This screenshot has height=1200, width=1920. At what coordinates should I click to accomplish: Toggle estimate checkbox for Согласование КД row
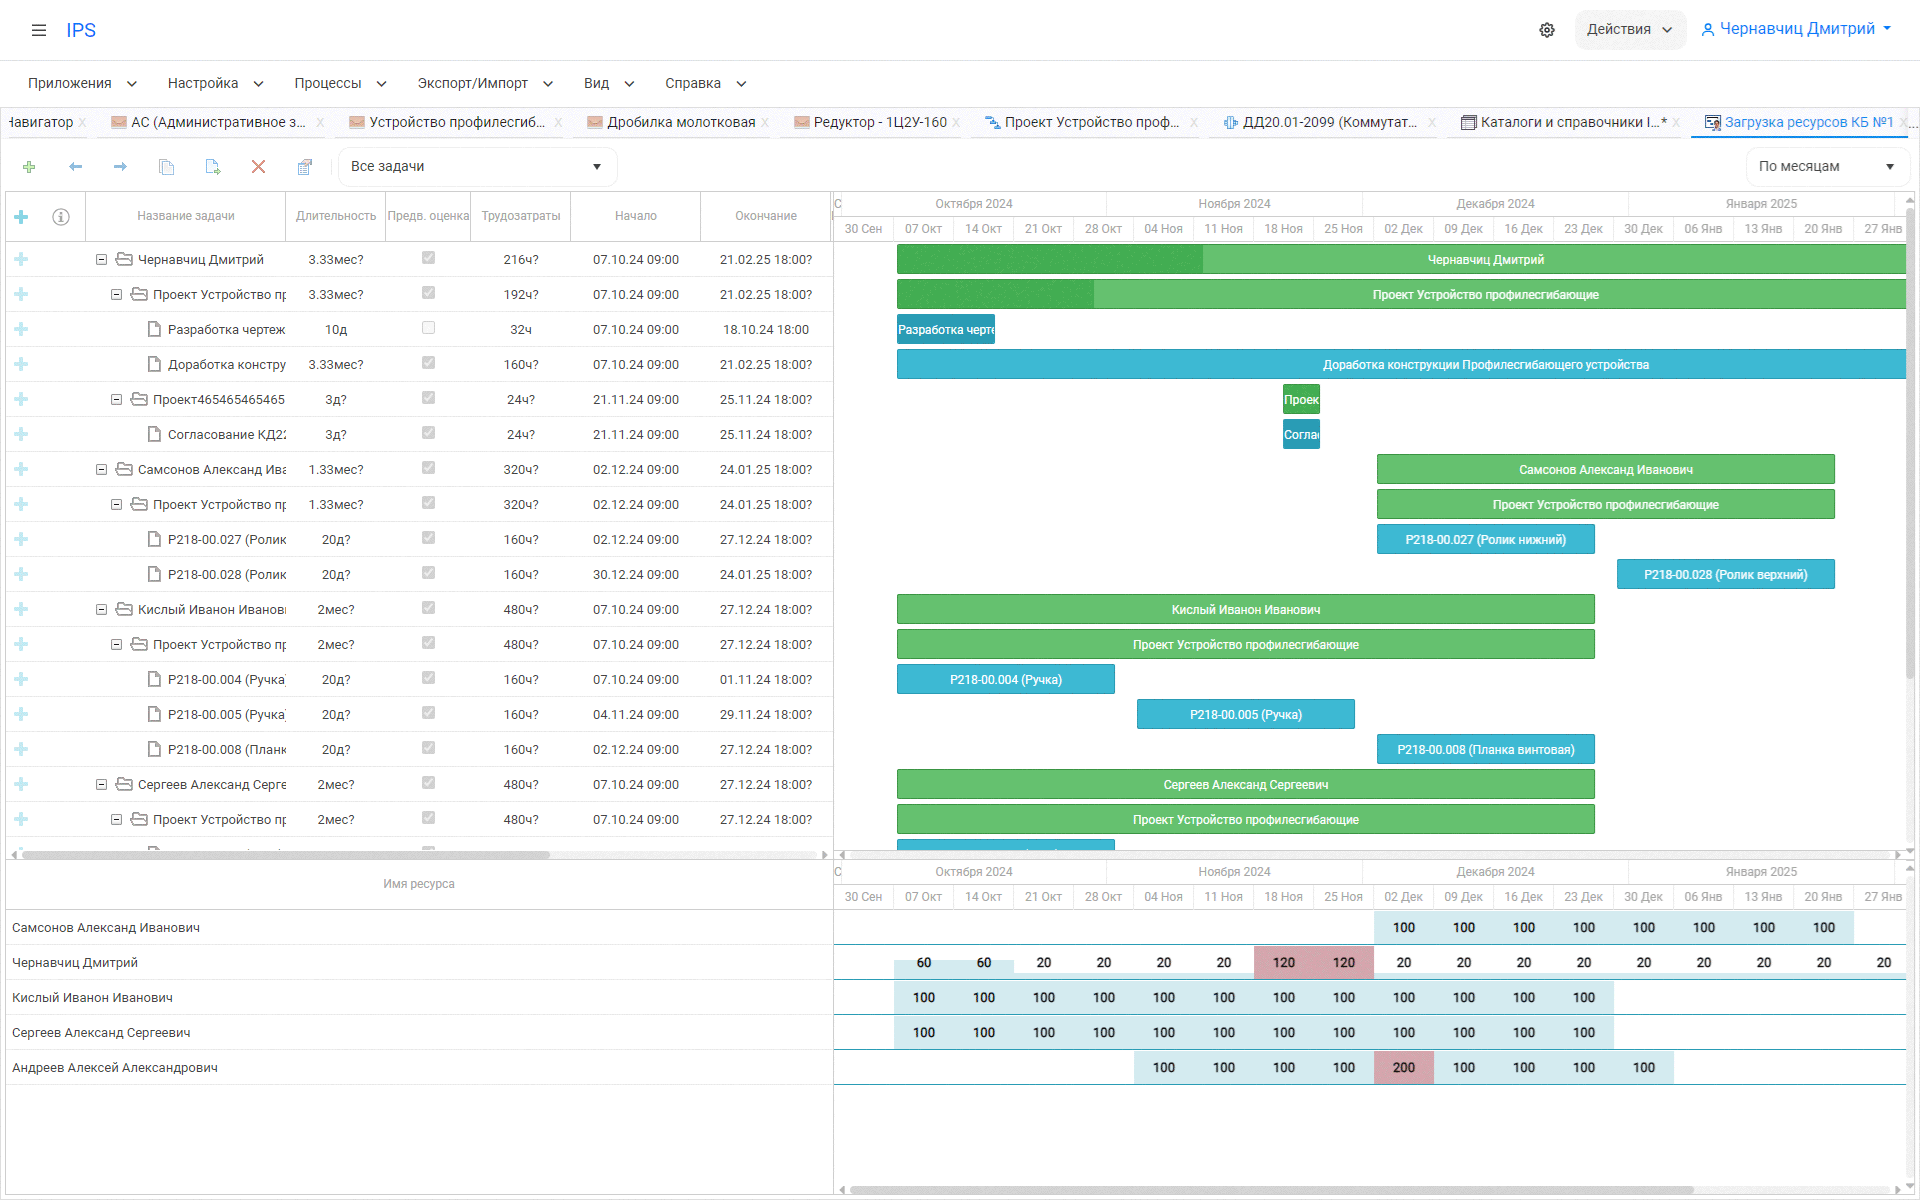[x=428, y=433]
